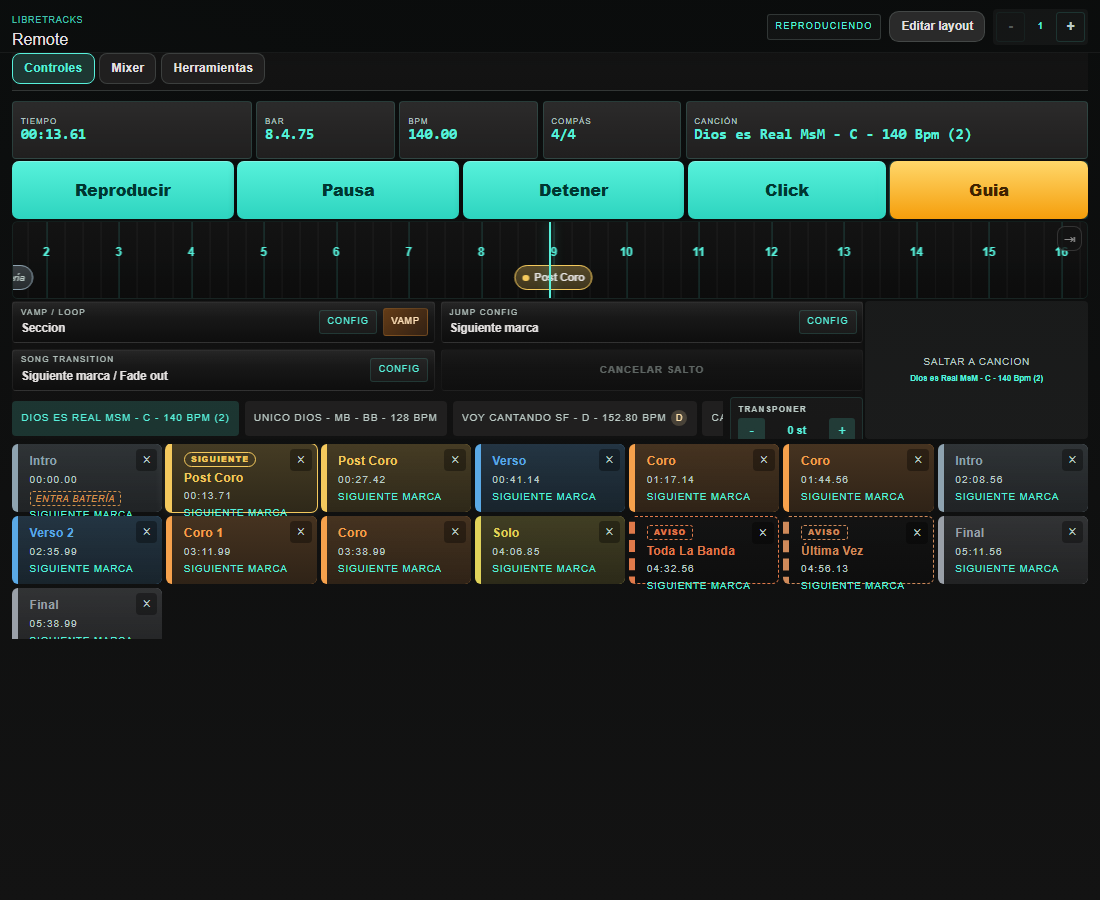Click the Canción title display
1100x900 pixels.
[887, 130]
